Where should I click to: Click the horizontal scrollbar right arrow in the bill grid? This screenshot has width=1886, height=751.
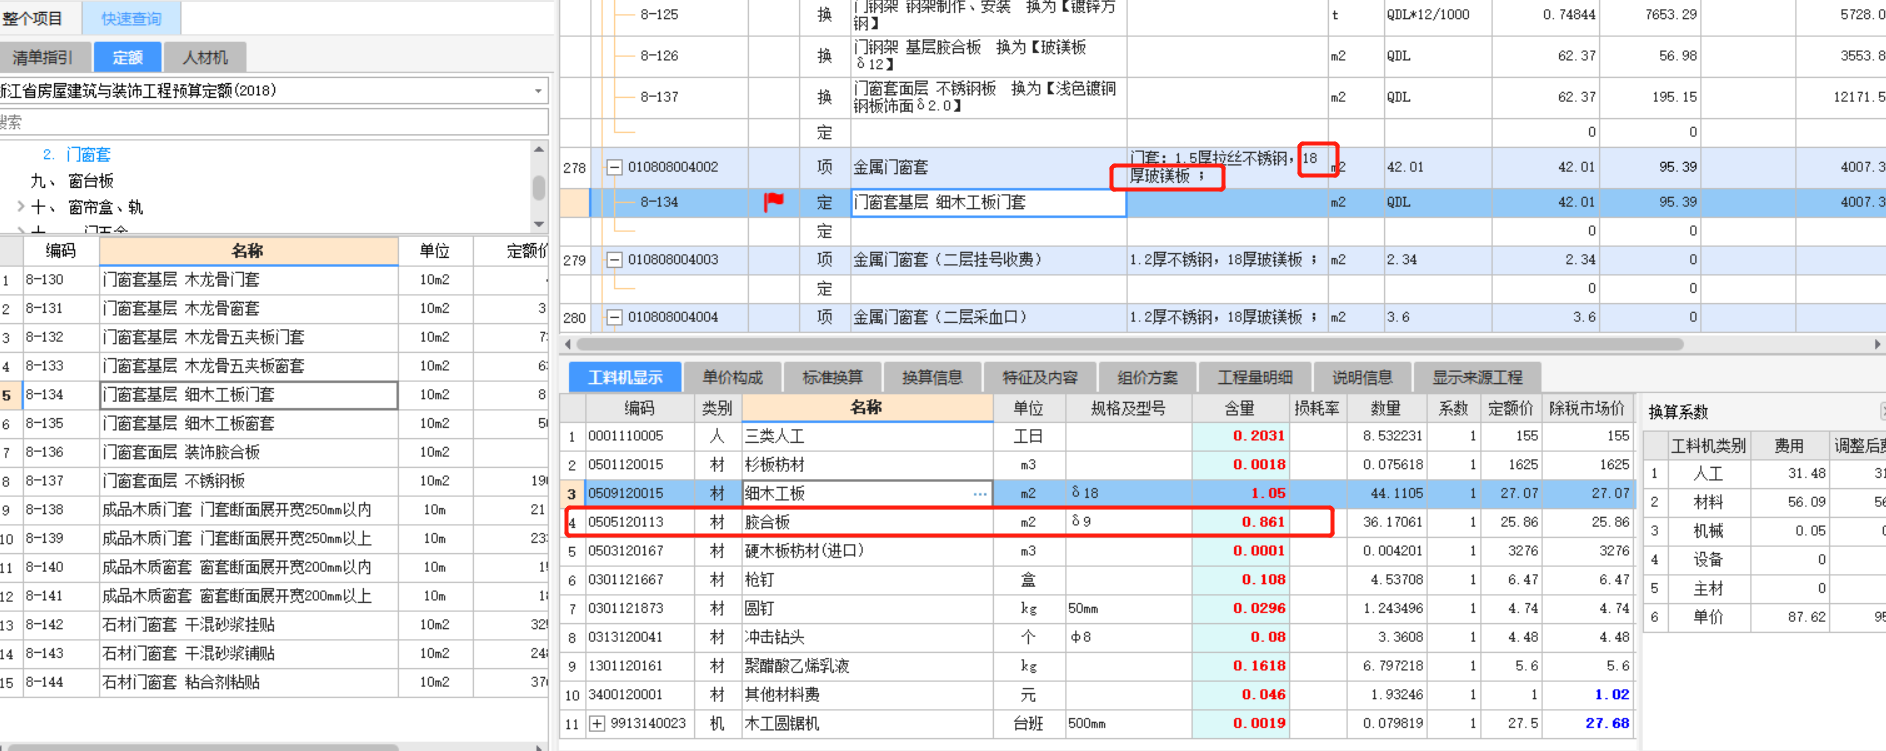[x=1877, y=344]
